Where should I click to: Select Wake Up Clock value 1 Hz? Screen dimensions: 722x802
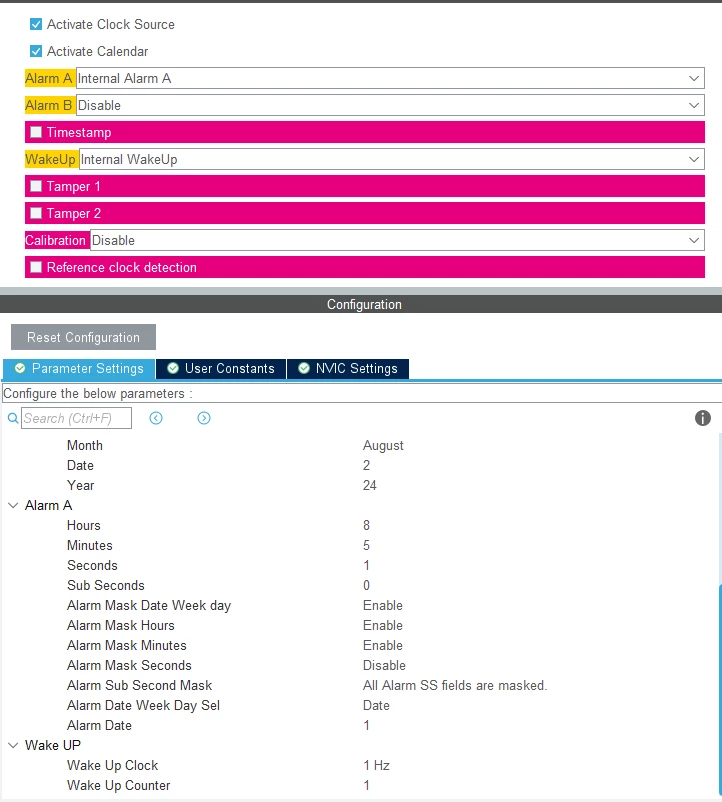click(x=376, y=765)
